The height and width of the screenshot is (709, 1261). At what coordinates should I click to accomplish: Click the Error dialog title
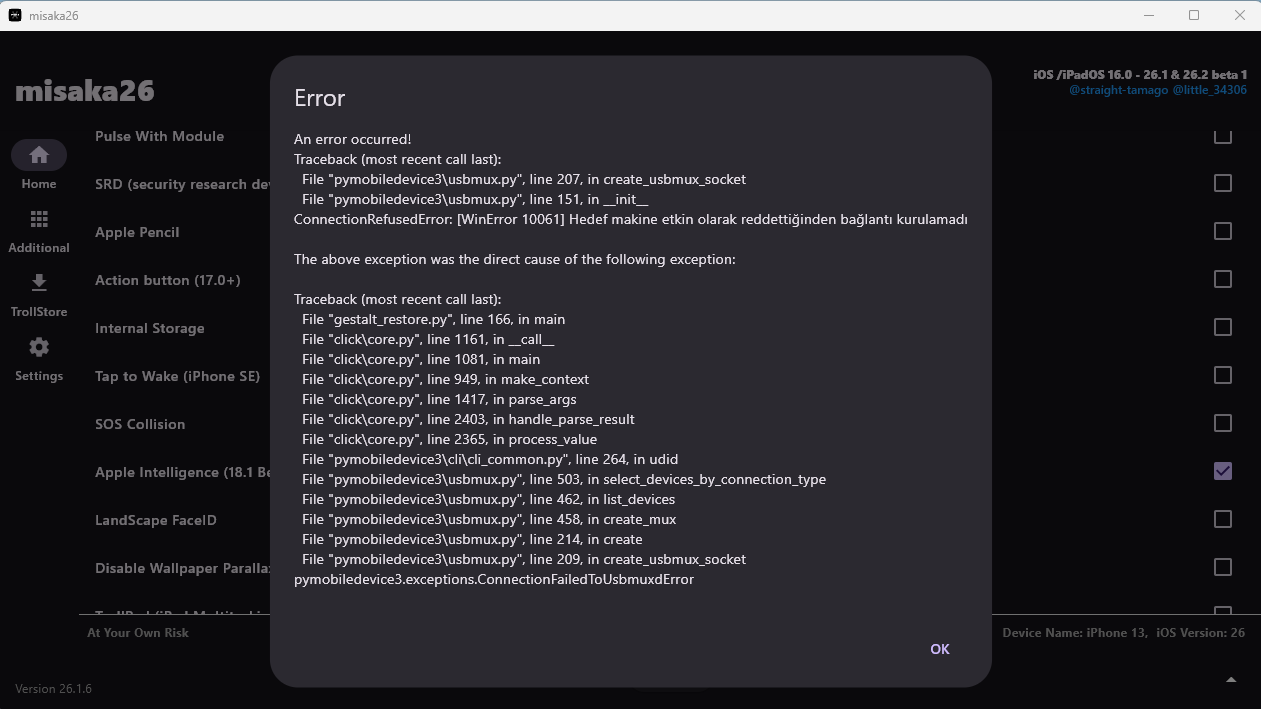[x=320, y=98]
